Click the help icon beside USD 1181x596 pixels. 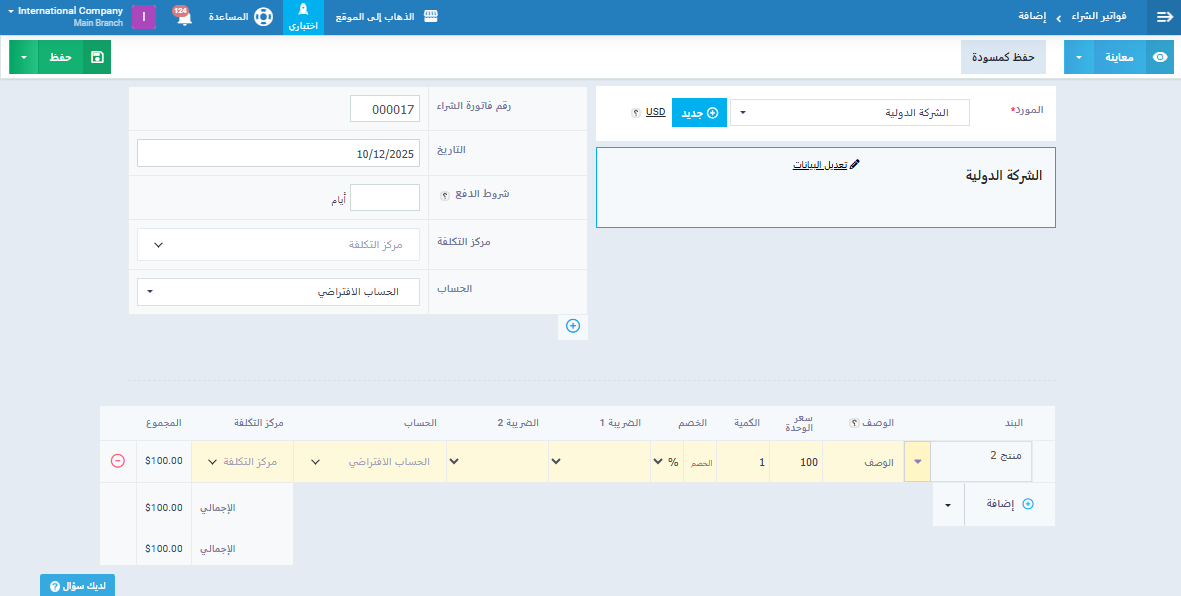(636, 113)
